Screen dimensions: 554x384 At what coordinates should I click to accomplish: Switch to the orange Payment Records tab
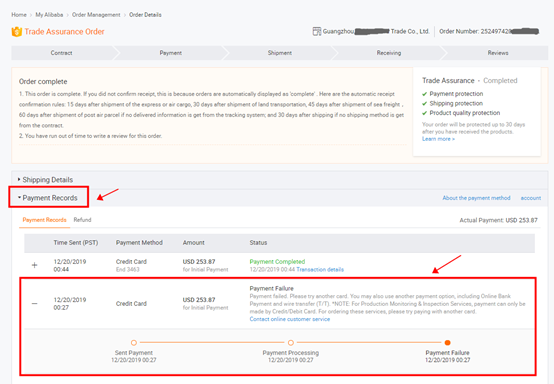point(45,220)
